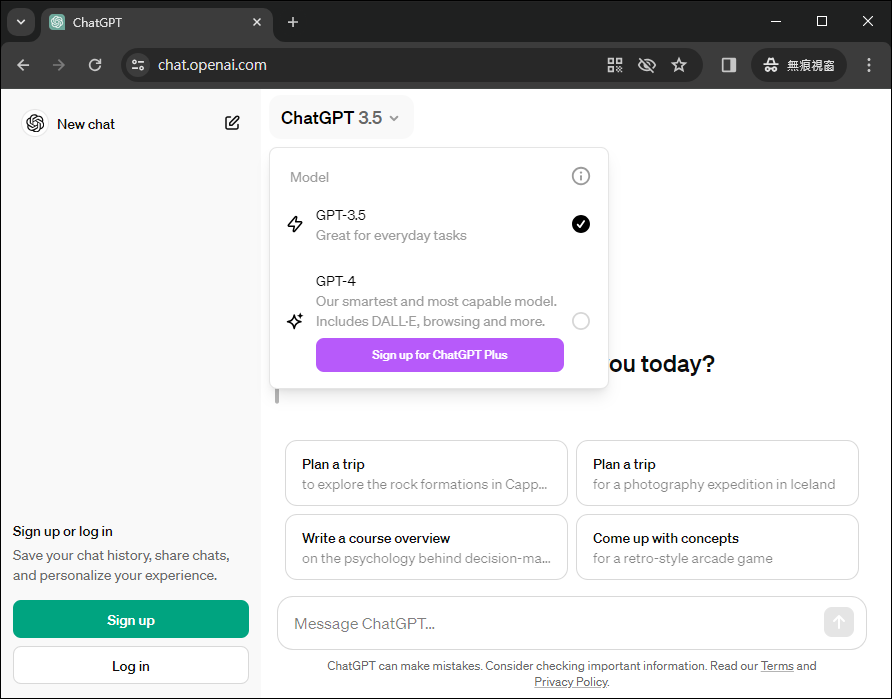The width and height of the screenshot is (892, 699).
Task: Click the GPT-3.5 lightning bolt icon
Action: tap(295, 224)
